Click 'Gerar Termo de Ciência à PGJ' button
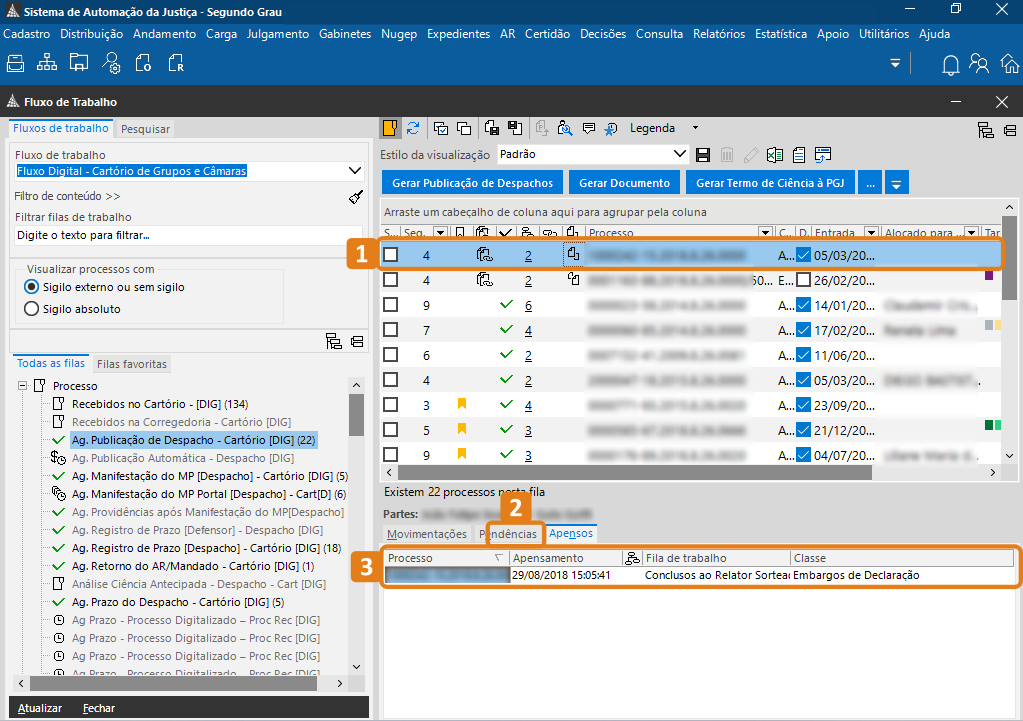Image resolution: width=1023 pixels, height=721 pixels. tap(770, 183)
